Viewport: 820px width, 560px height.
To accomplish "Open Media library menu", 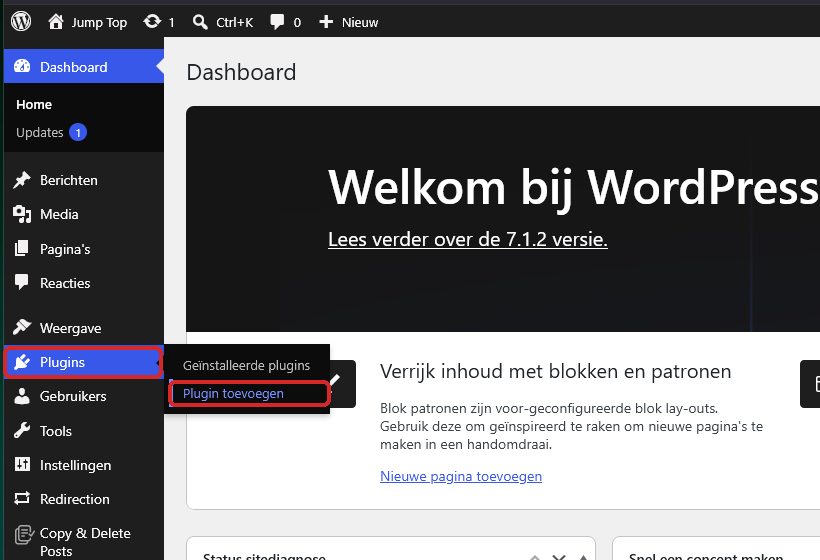I will (84, 214).
